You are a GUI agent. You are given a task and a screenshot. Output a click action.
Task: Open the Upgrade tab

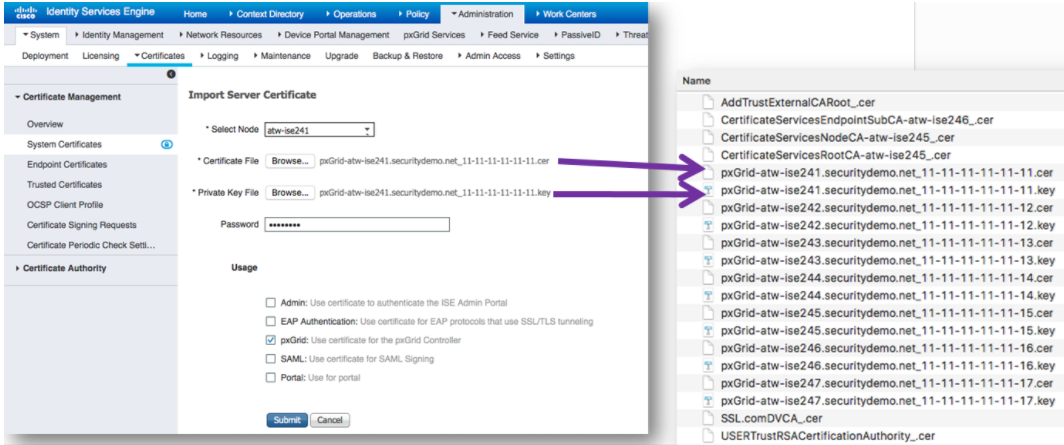coord(341,56)
